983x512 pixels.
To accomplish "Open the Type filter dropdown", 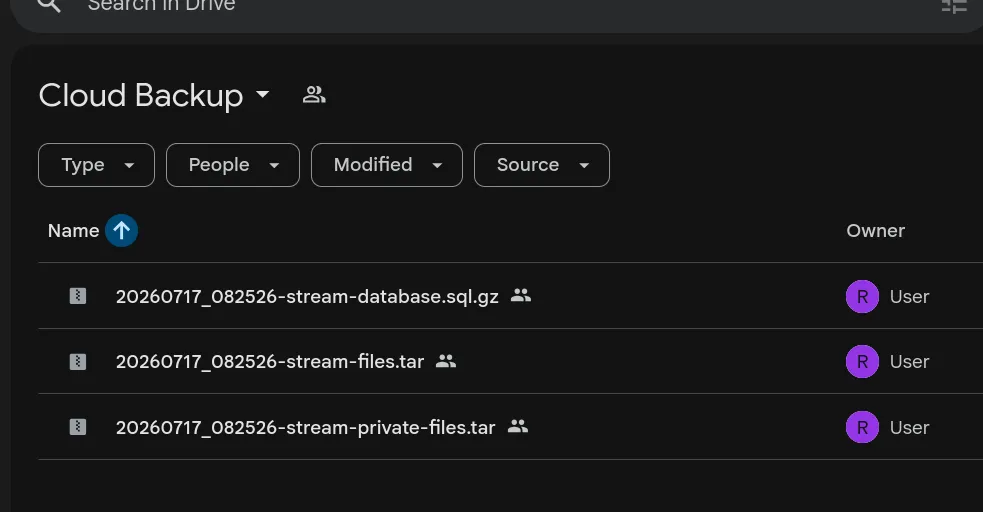I will tap(97, 165).
